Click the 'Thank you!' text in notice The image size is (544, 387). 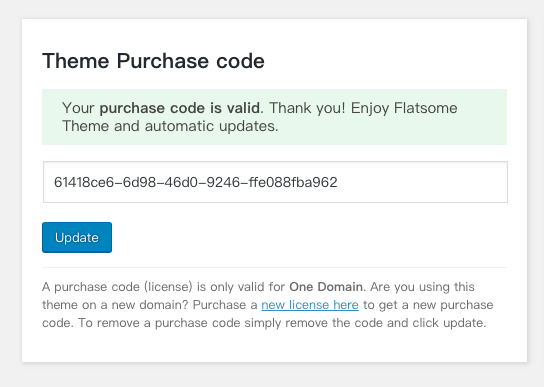pos(307,108)
